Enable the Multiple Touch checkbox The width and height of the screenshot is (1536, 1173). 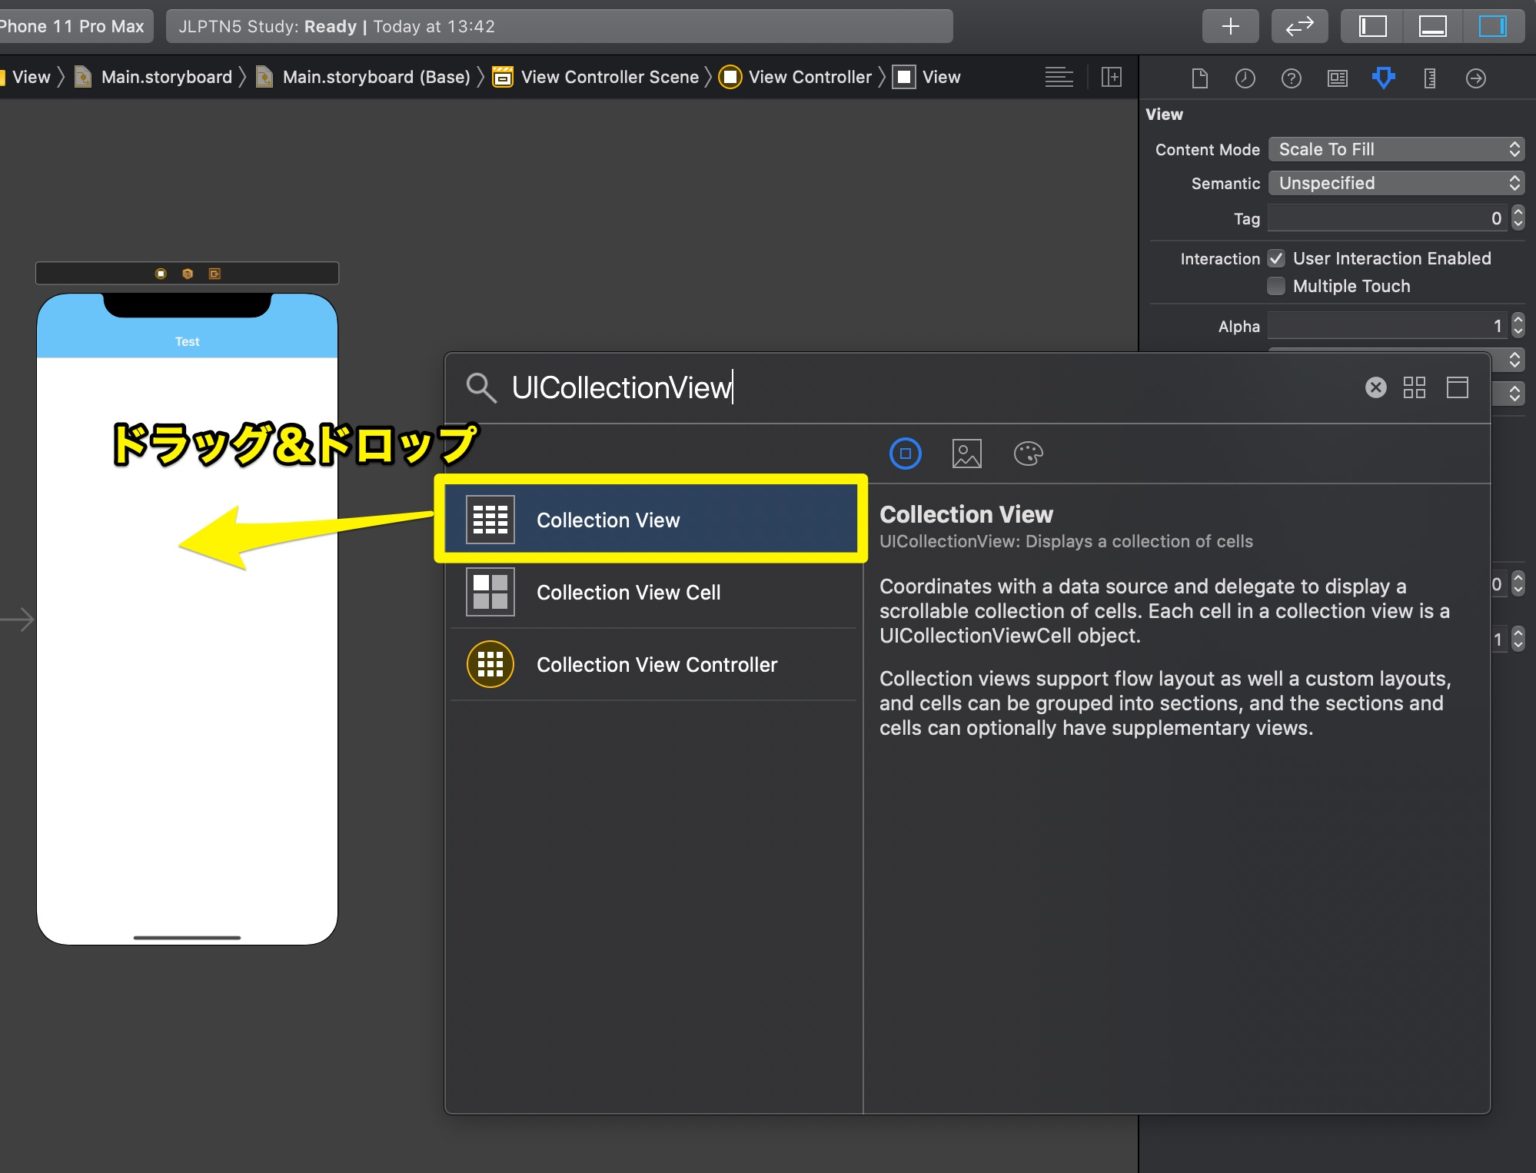point(1276,286)
